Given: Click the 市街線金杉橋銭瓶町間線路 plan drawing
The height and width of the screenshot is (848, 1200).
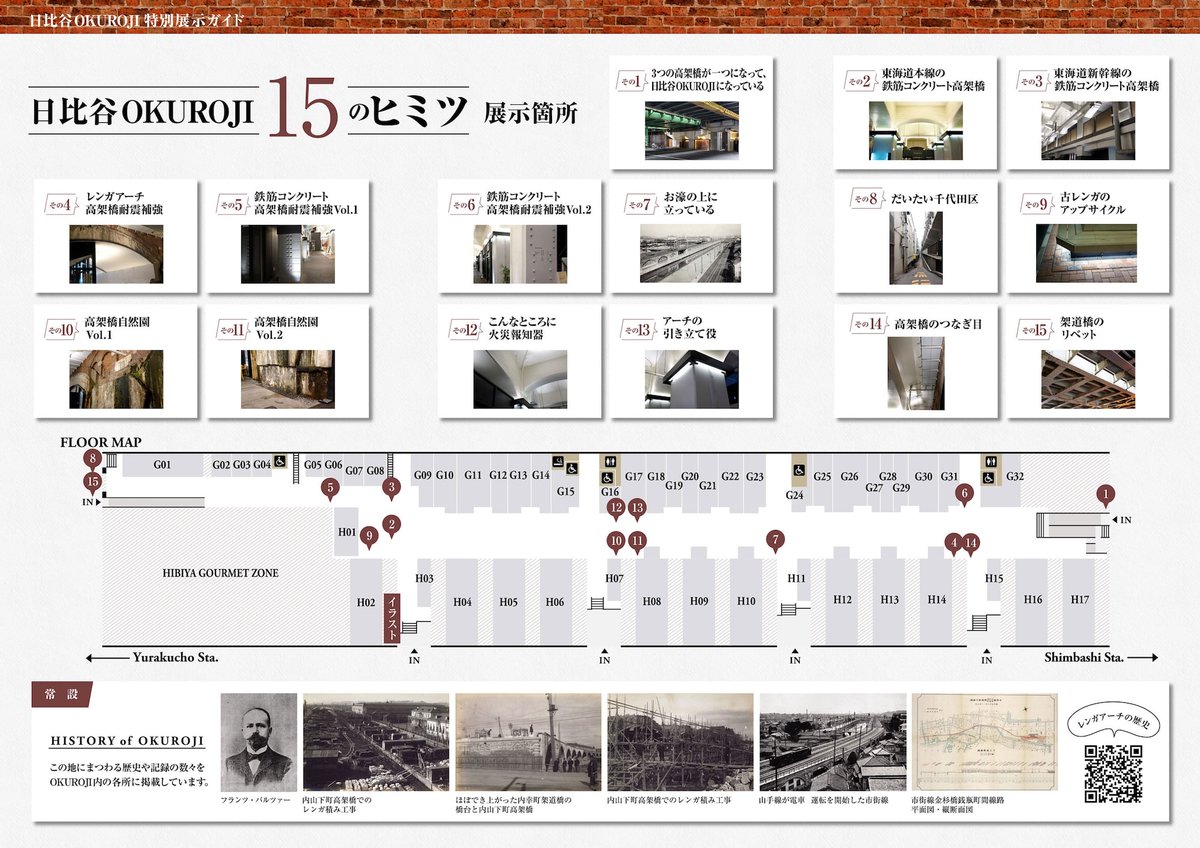Looking at the screenshot, I should tap(986, 743).
